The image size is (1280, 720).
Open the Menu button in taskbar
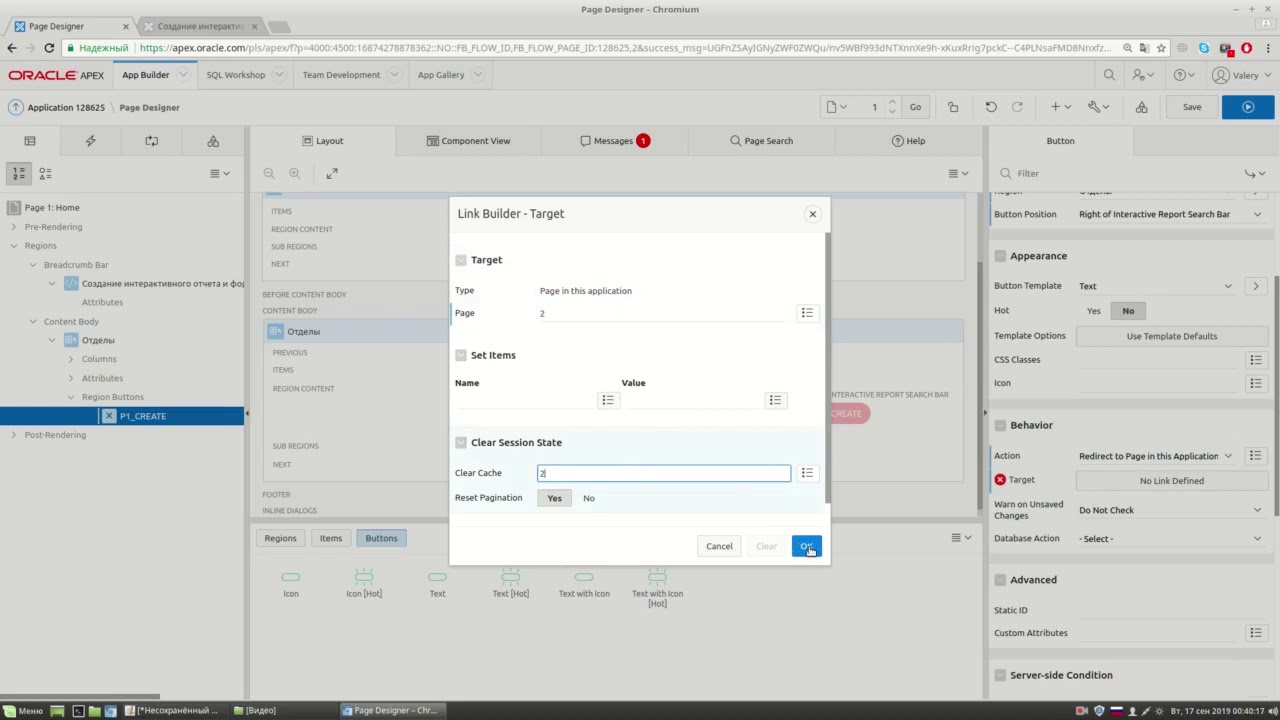tap(22, 711)
